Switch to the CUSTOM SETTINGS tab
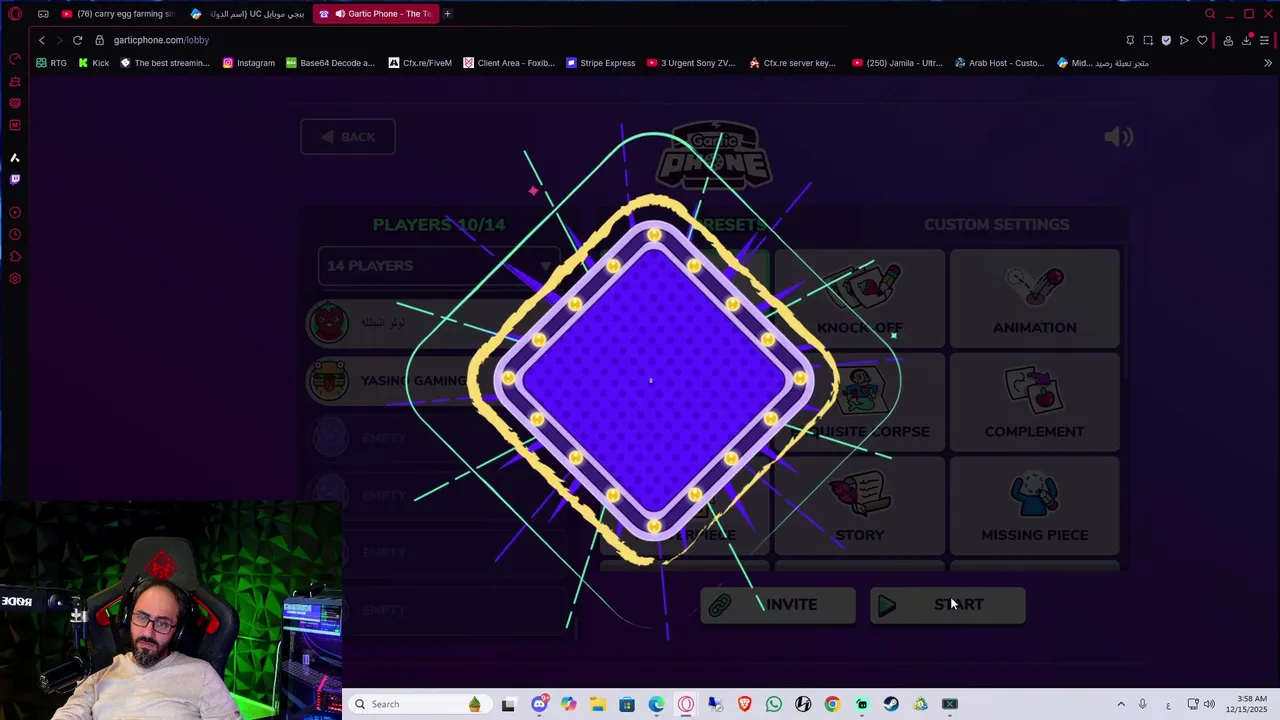The height and width of the screenshot is (720, 1280). (x=996, y=224)
